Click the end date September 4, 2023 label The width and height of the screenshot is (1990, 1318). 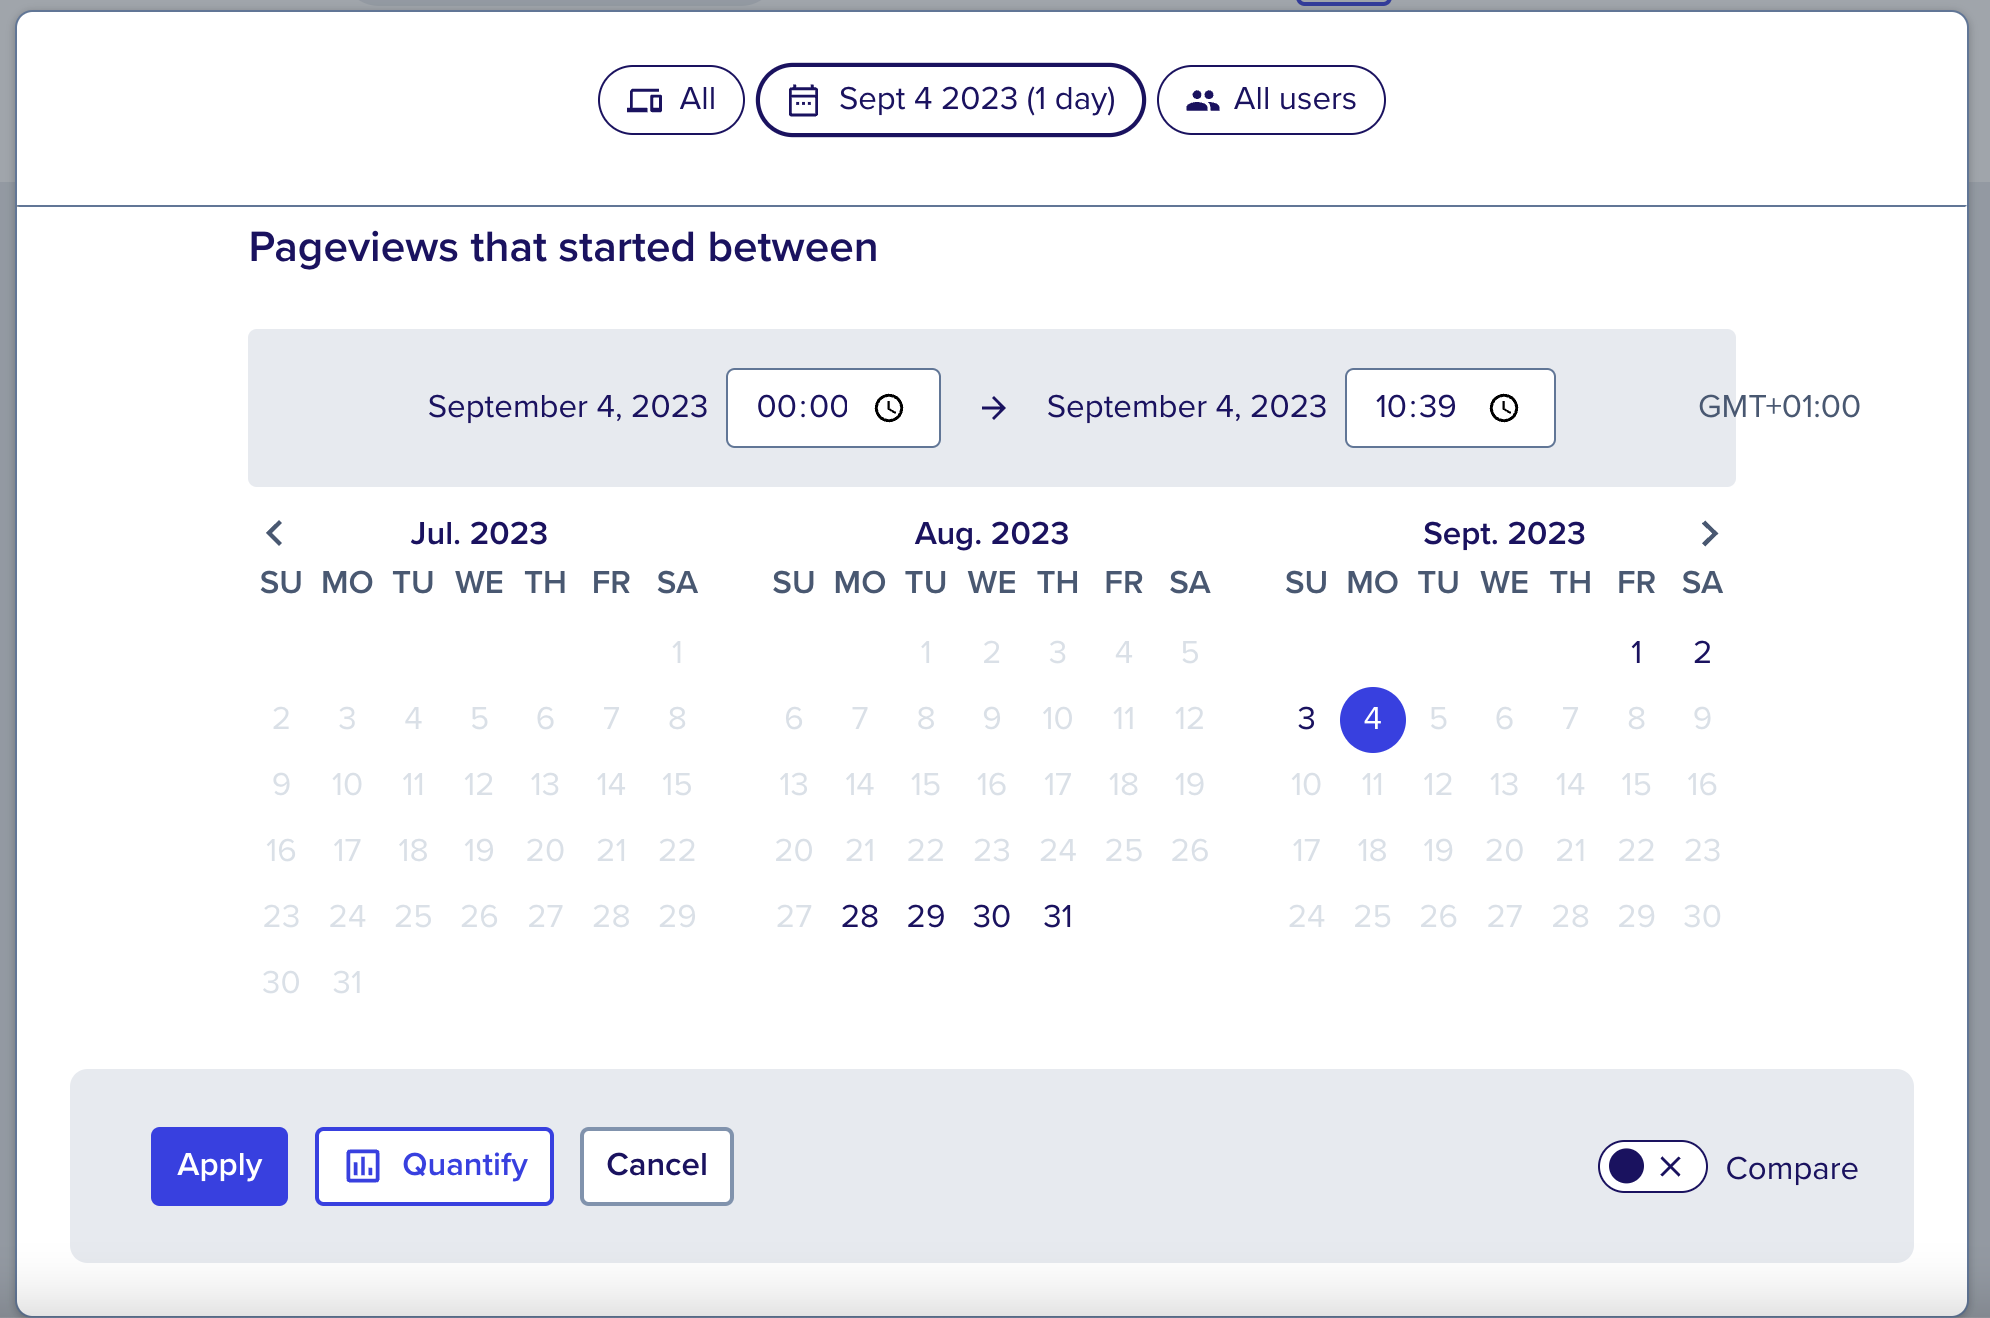[x=1187, y=407]
